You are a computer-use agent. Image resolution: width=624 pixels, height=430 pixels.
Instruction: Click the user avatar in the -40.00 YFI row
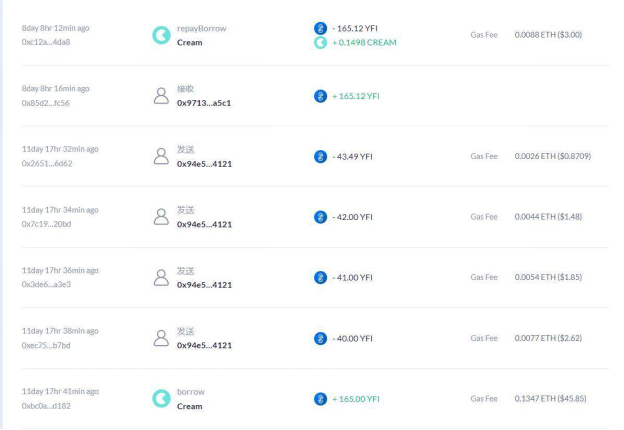tap(161, 338)
